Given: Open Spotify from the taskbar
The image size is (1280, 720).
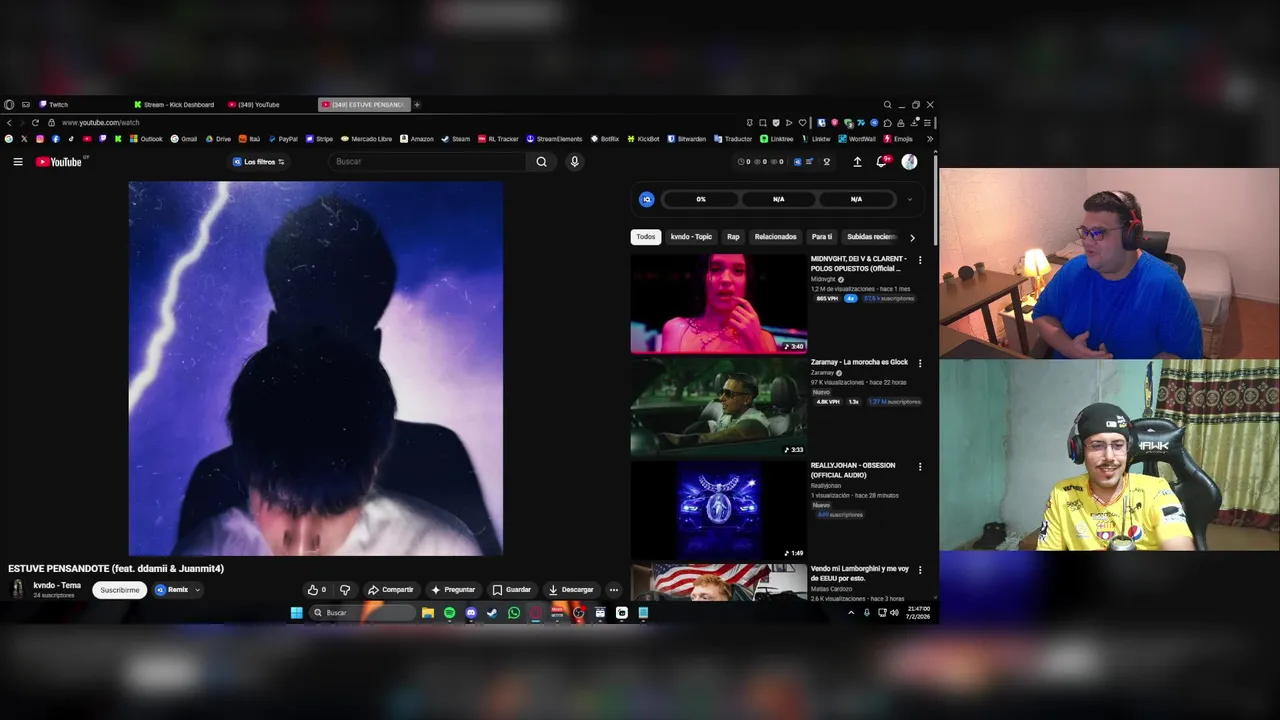Looking at the screenshot, I should (x=449, y=613).
